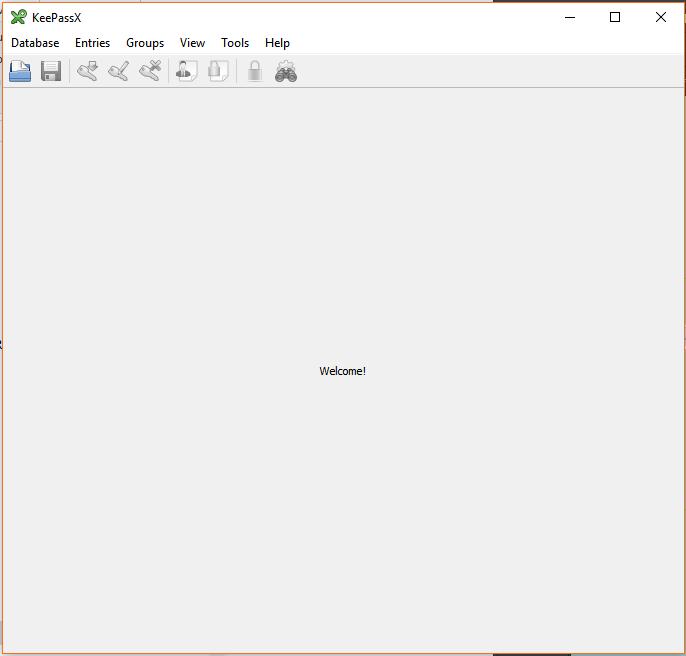
Task: Minimize the KeePassX window
Action: pos(570,18)
